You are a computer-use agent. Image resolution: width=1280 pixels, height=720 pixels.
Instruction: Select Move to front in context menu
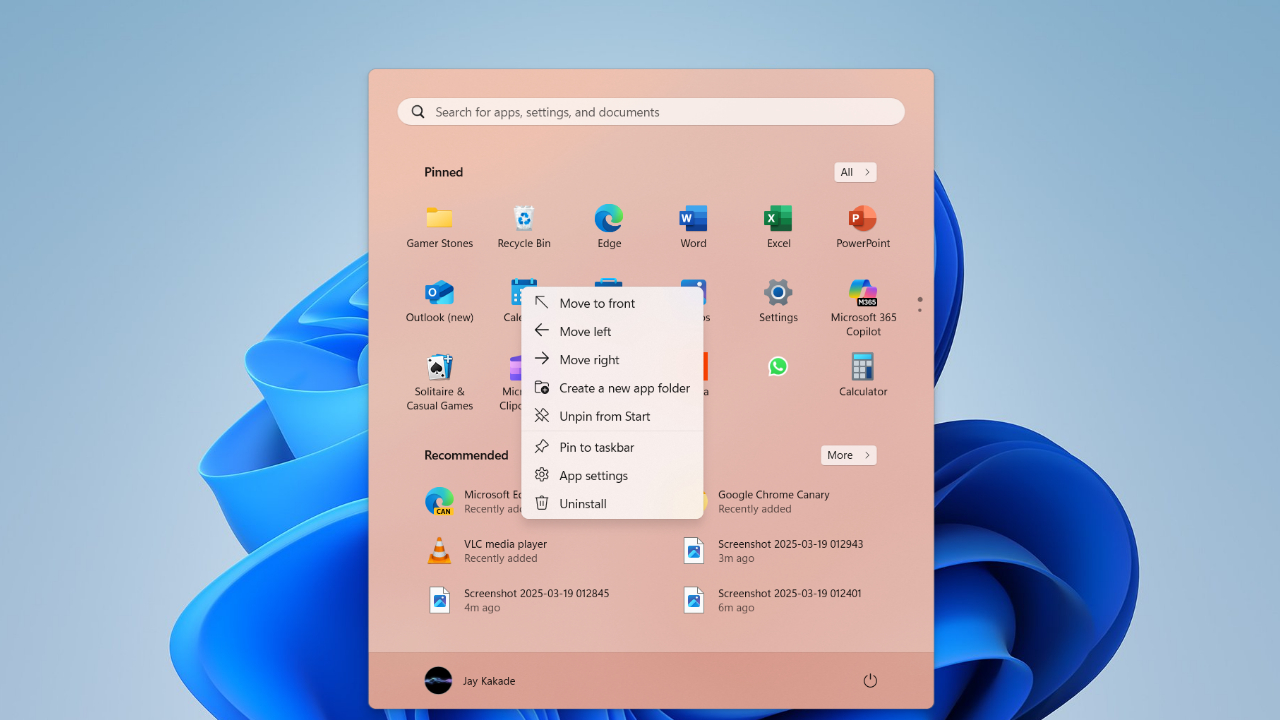pyautogui.click(x=612, y=303)
